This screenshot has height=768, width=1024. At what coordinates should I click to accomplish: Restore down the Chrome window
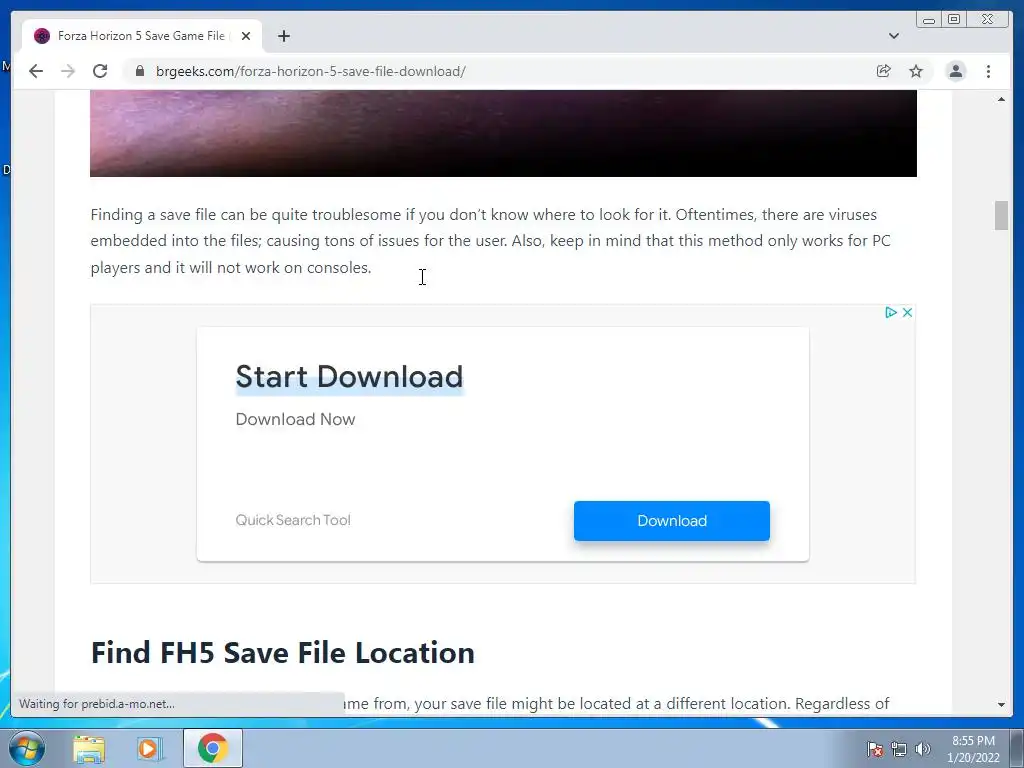pos(953,20)
